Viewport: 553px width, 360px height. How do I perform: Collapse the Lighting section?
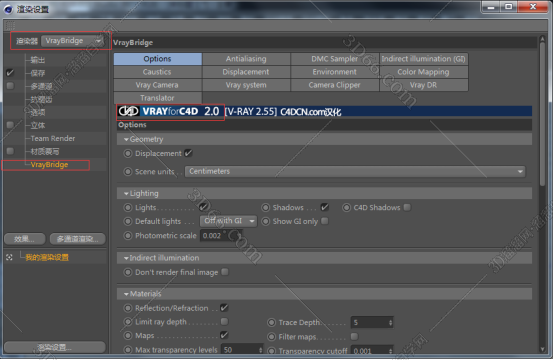(126, 194)
